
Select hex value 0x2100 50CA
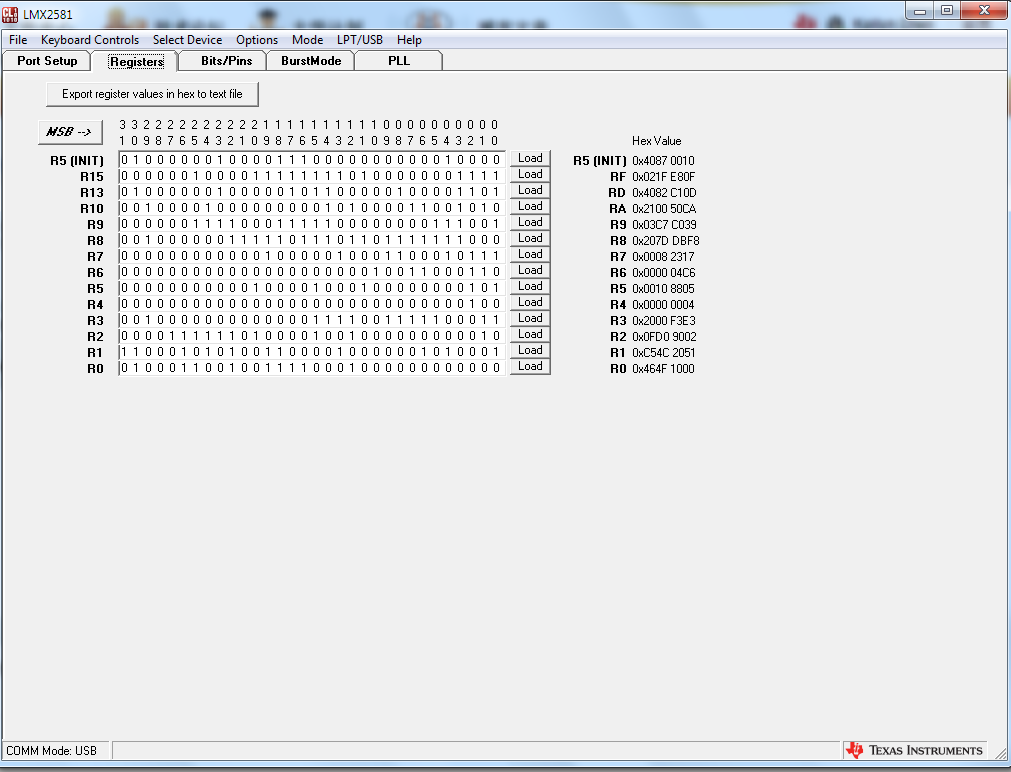pyautogui.click(x=664, y=209)
